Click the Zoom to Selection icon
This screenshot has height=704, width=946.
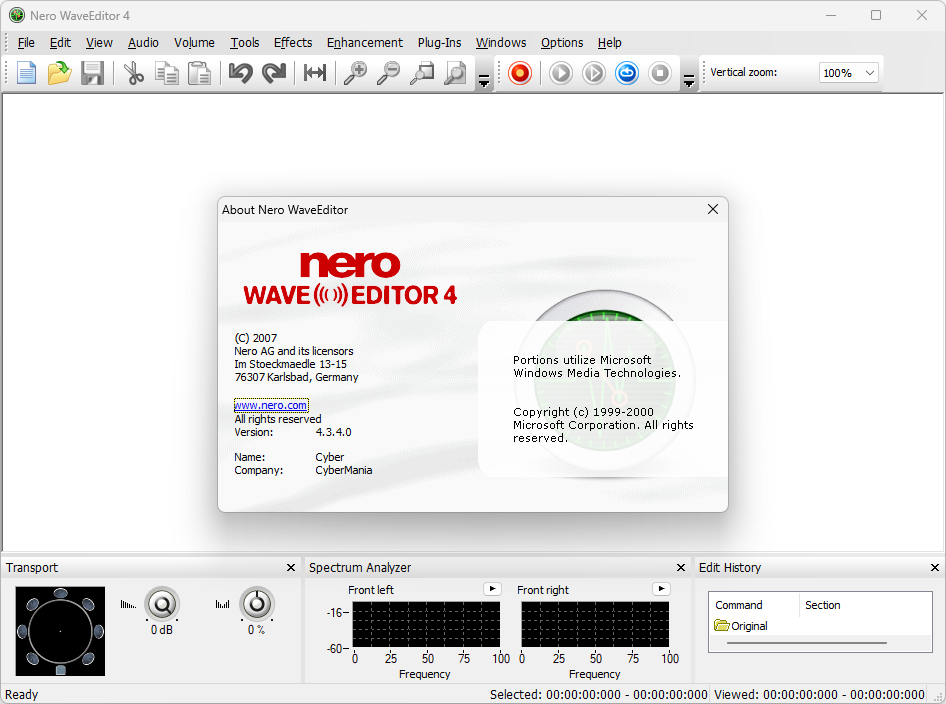coord(422,73)
